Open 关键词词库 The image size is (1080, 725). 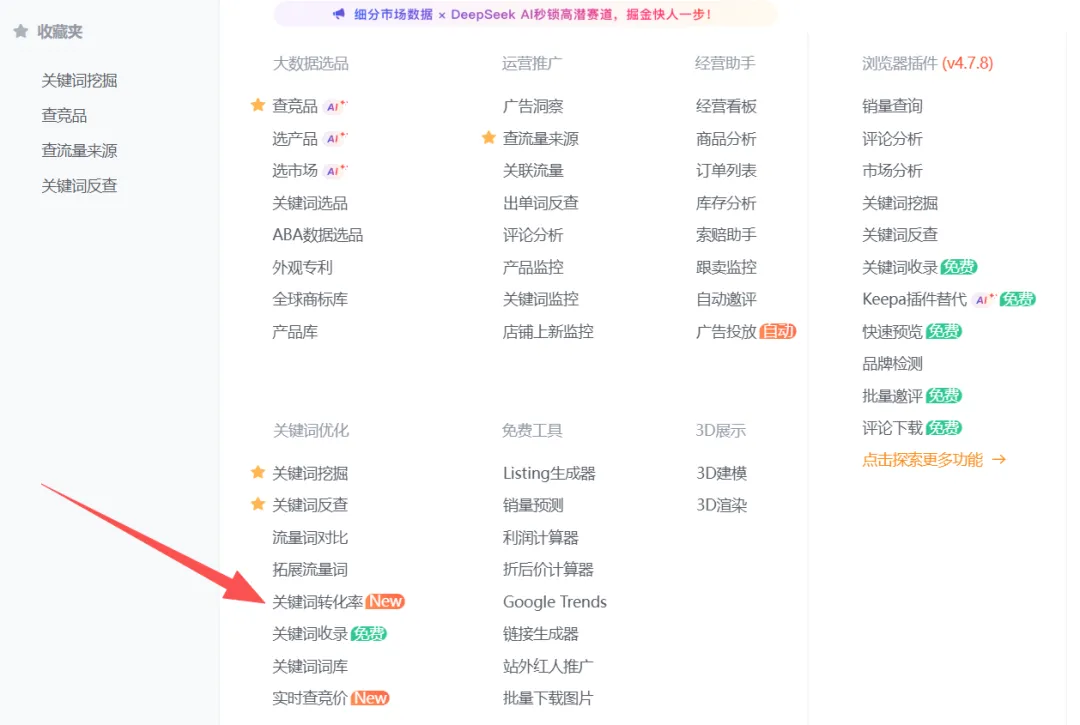[x=310, y=666]
